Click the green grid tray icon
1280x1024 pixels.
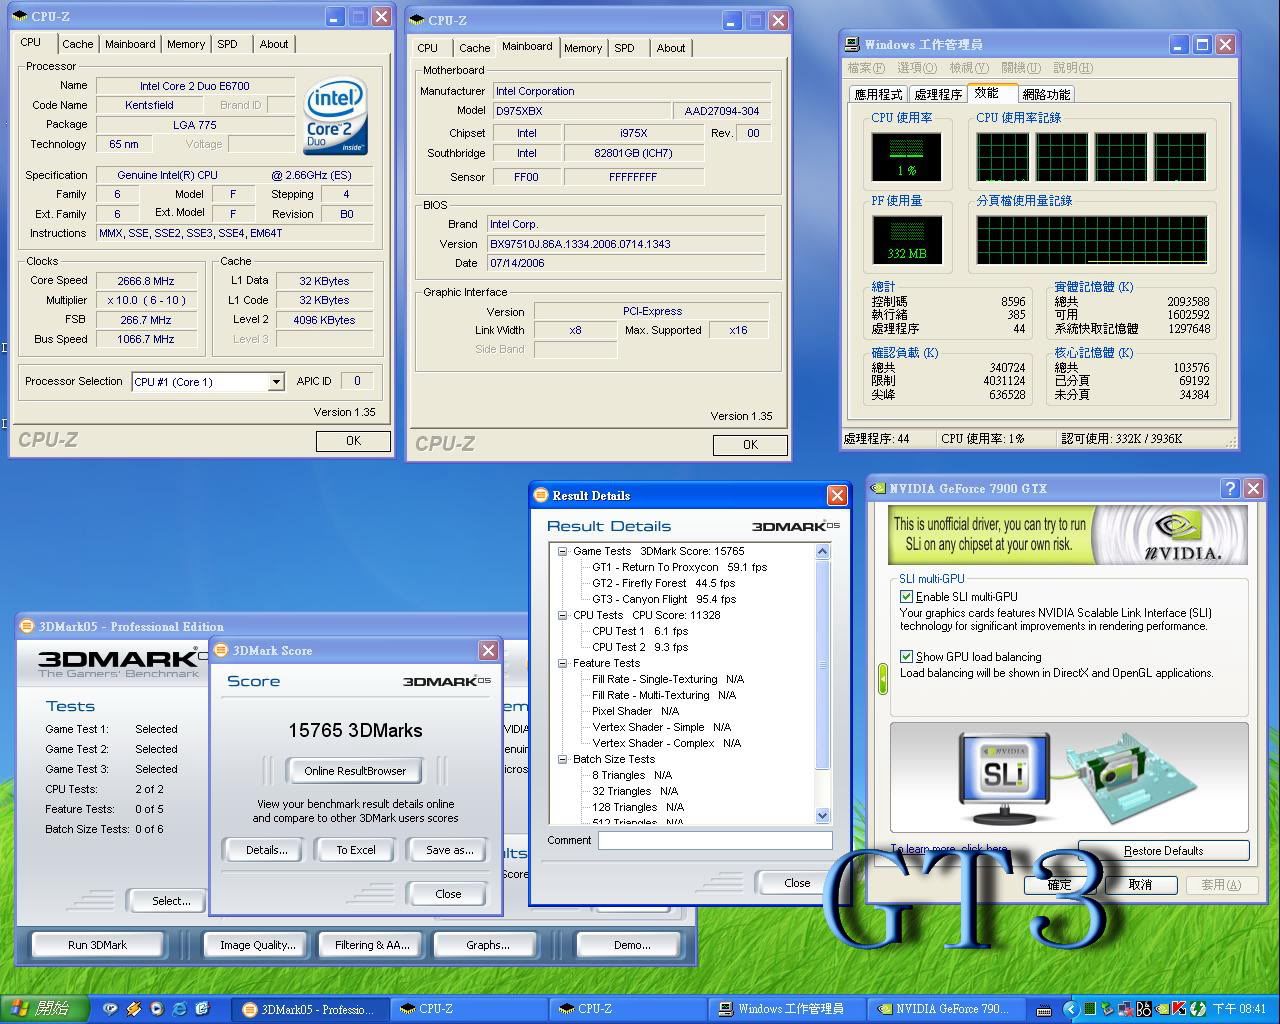tap(1090, 1009)
